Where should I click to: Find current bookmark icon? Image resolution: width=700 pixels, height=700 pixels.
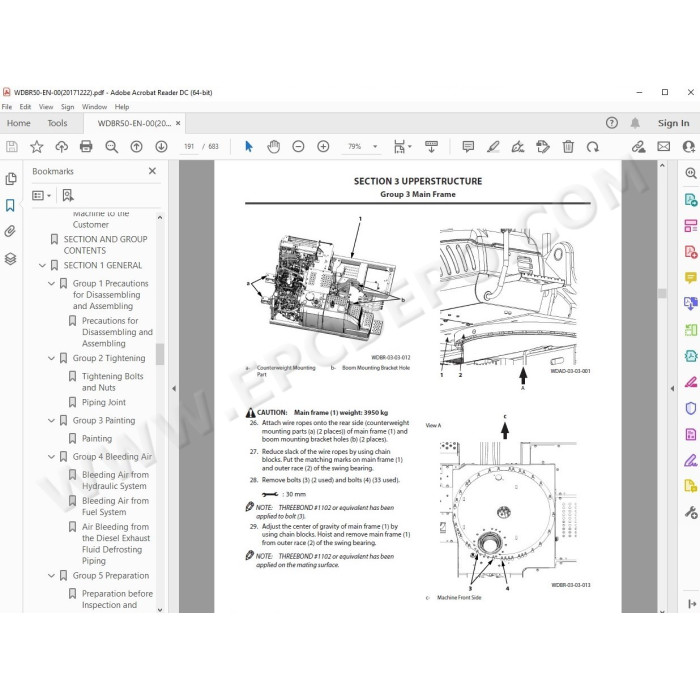coord(68,196)
